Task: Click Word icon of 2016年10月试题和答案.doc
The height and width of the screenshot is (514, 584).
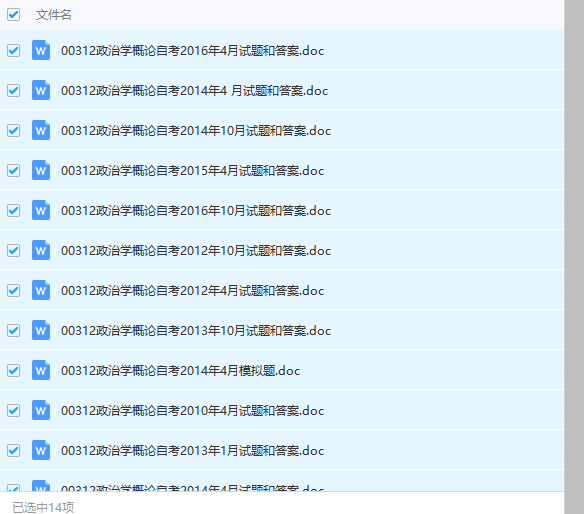Action: coord(41,210)
